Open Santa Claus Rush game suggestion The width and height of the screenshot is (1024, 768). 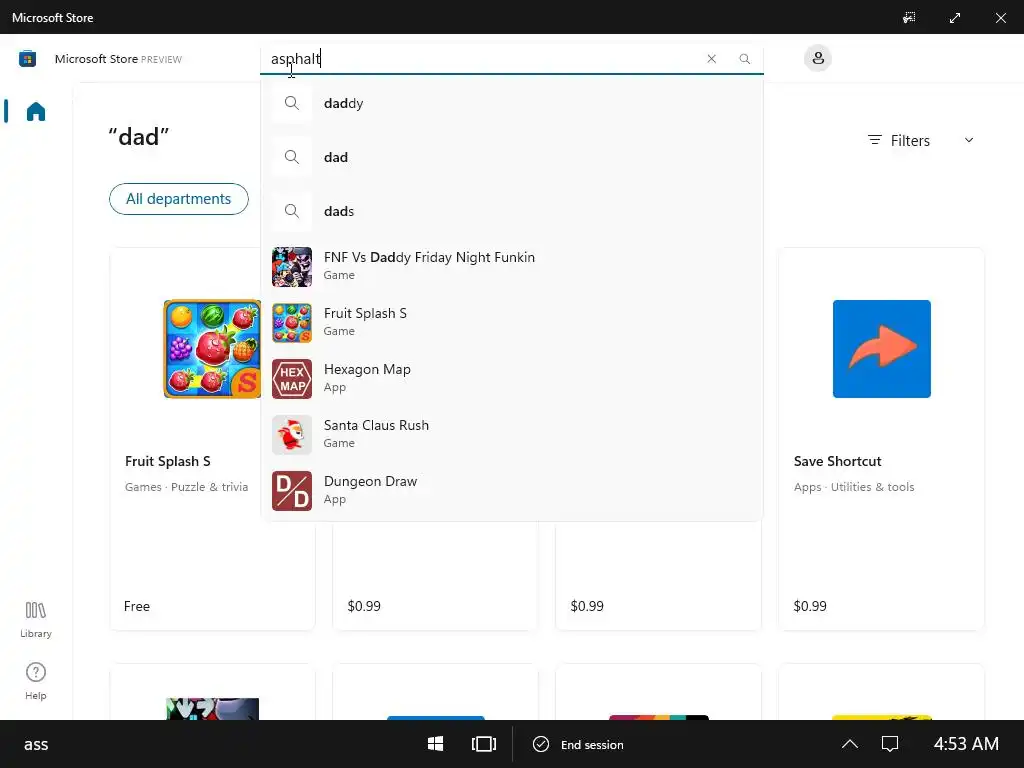click(x=511, y=434)
